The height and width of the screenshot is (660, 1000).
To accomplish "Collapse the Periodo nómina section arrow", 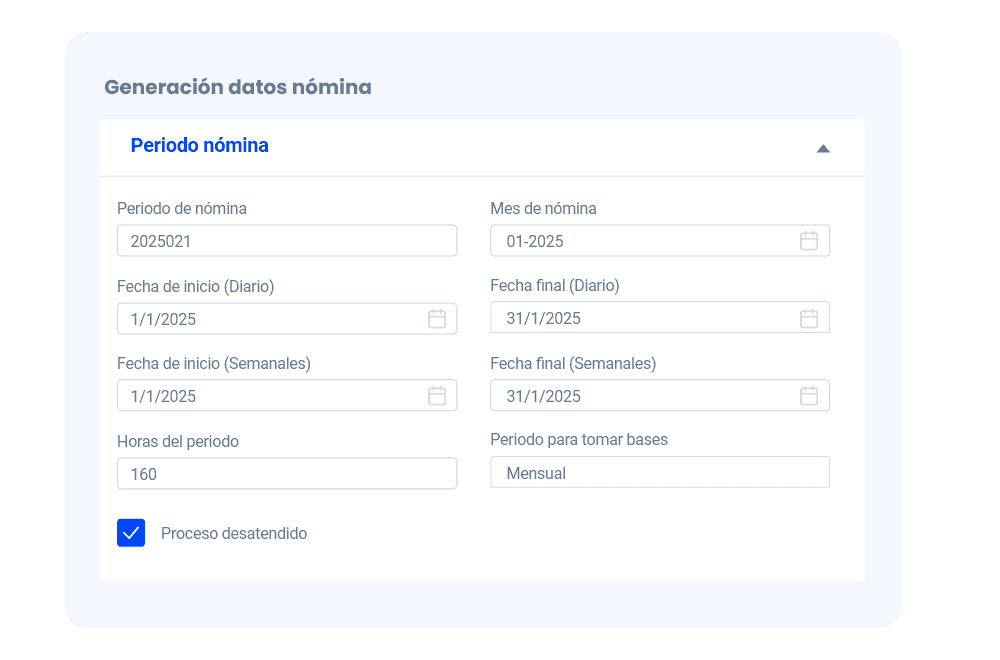I will (x=823, y=148).
